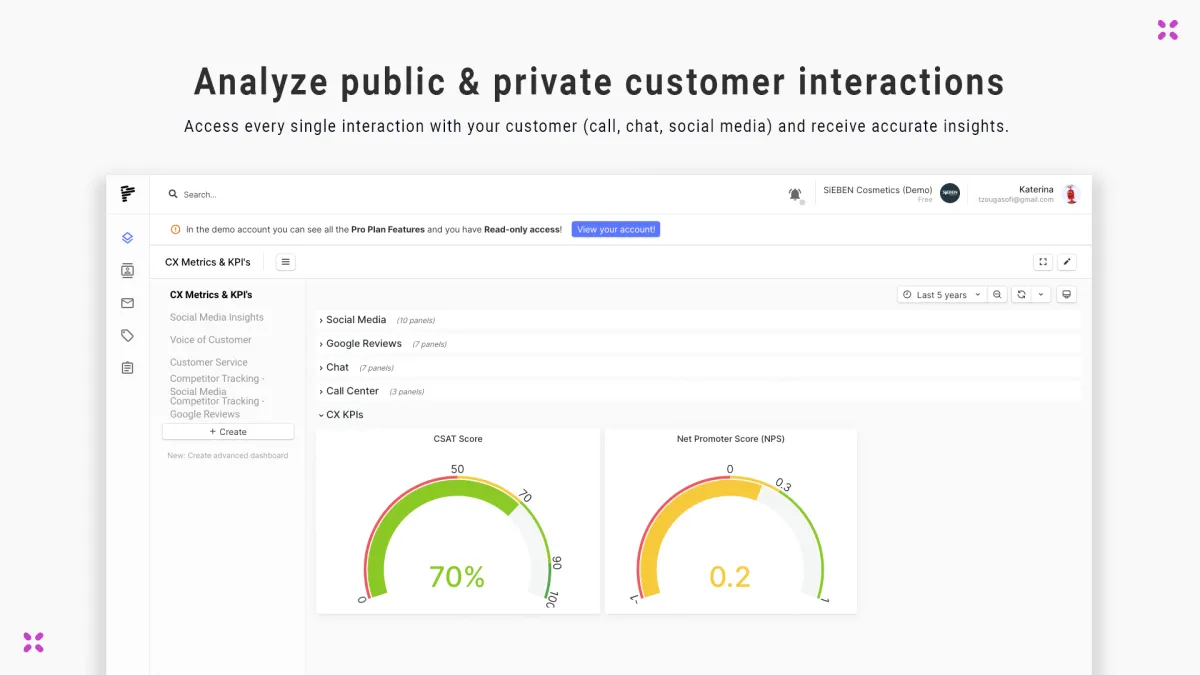Screen dimensions: 1200x675
Task: Open the clipboard reports icon in sidebar
Action: [127, 368]
